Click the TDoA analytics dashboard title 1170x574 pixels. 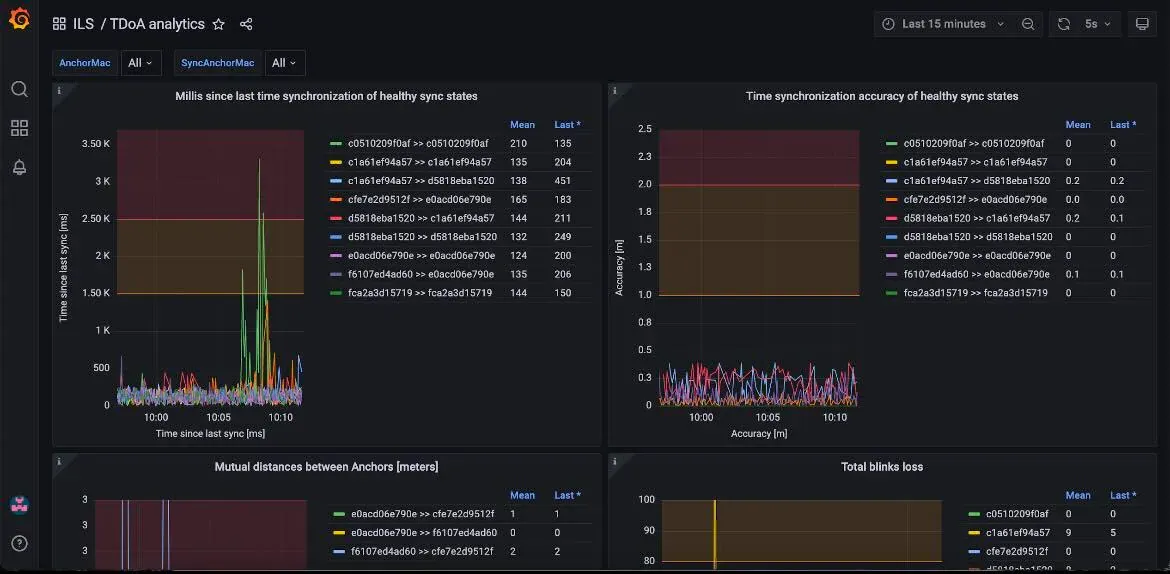(157, 24)
